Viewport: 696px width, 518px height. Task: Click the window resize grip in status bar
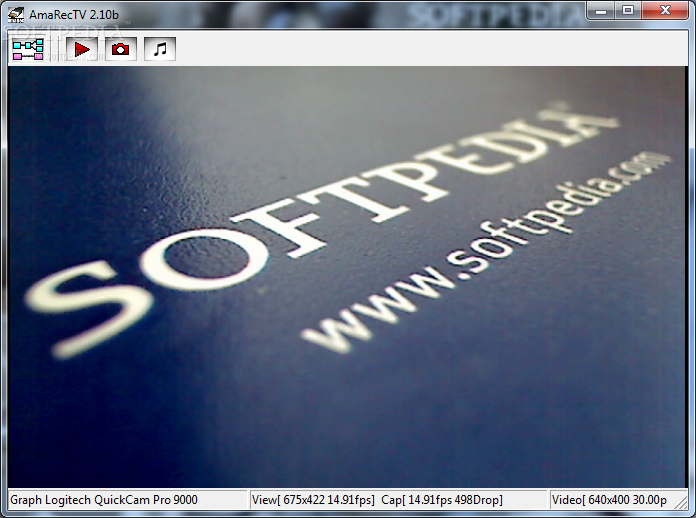pos(680,502)
